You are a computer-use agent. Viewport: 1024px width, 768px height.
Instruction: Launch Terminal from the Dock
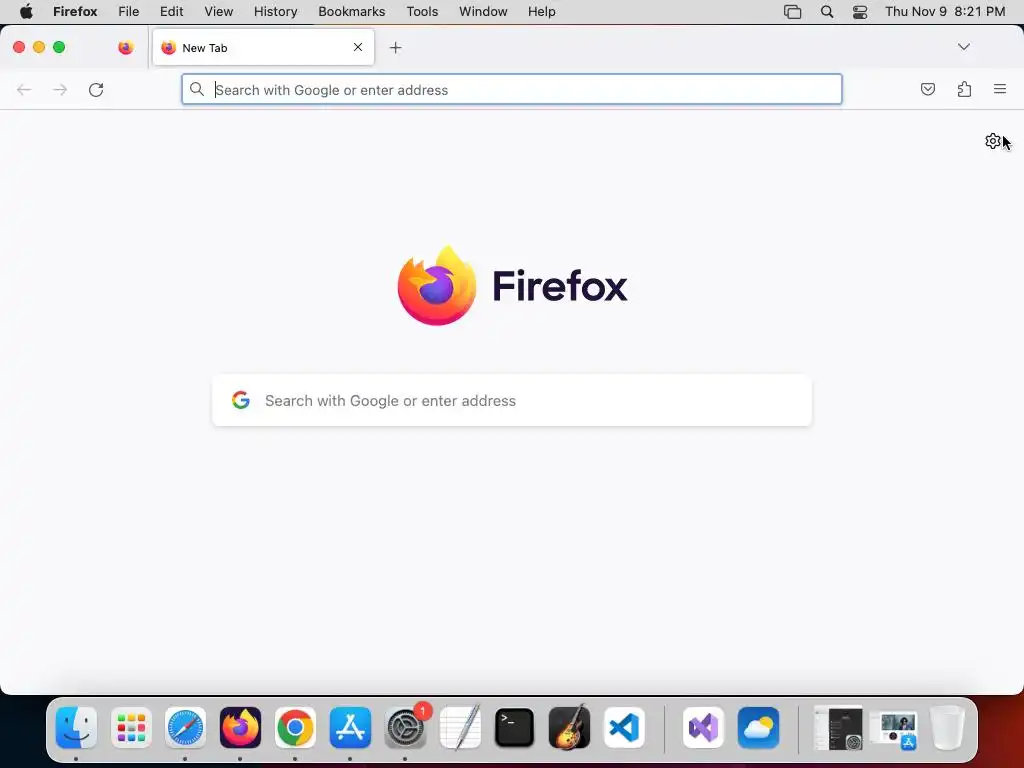click(x=515, y=728)
